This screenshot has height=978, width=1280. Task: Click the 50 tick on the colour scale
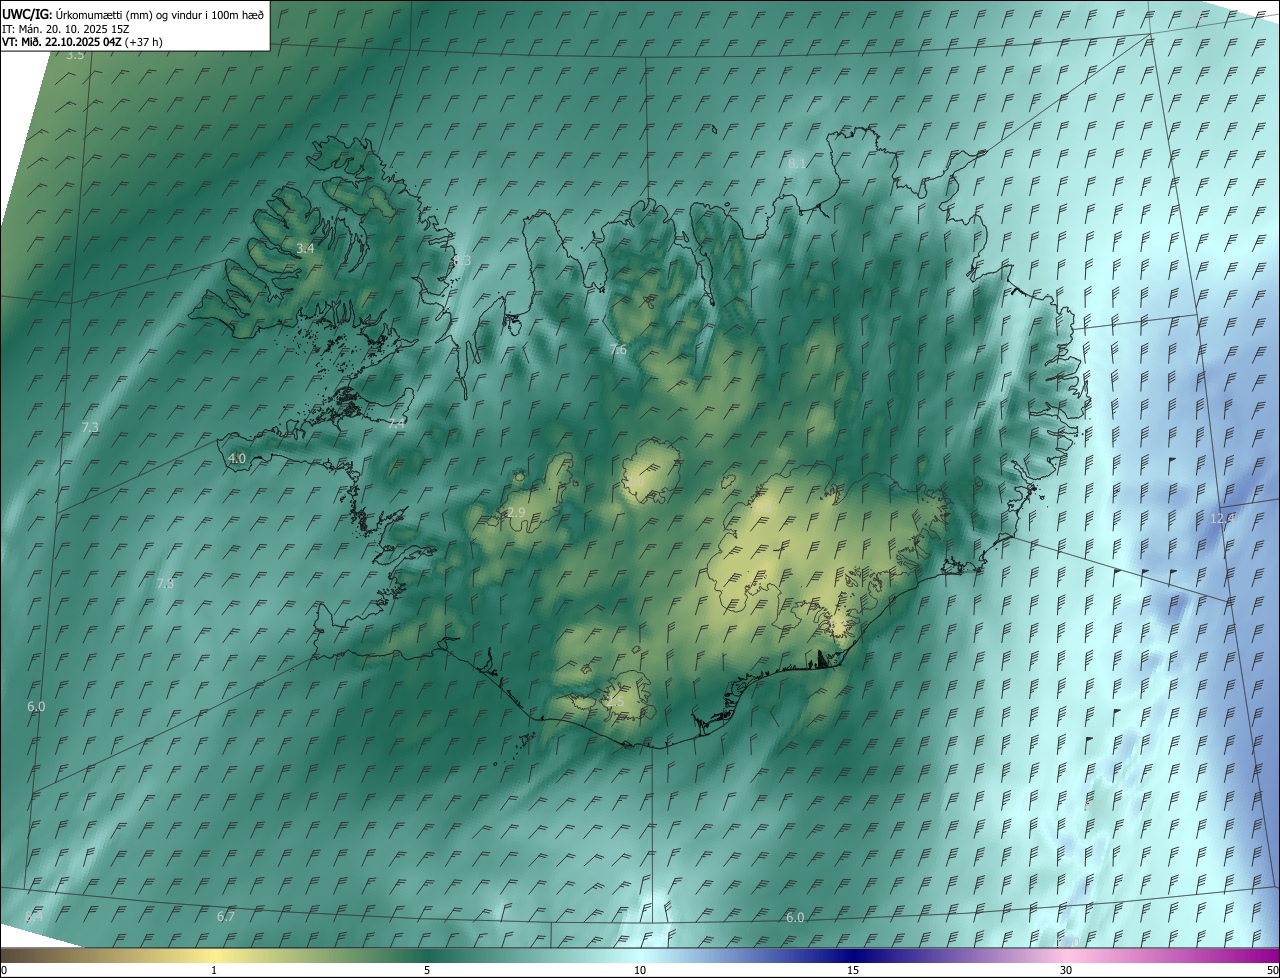(x=1272, y=970)
